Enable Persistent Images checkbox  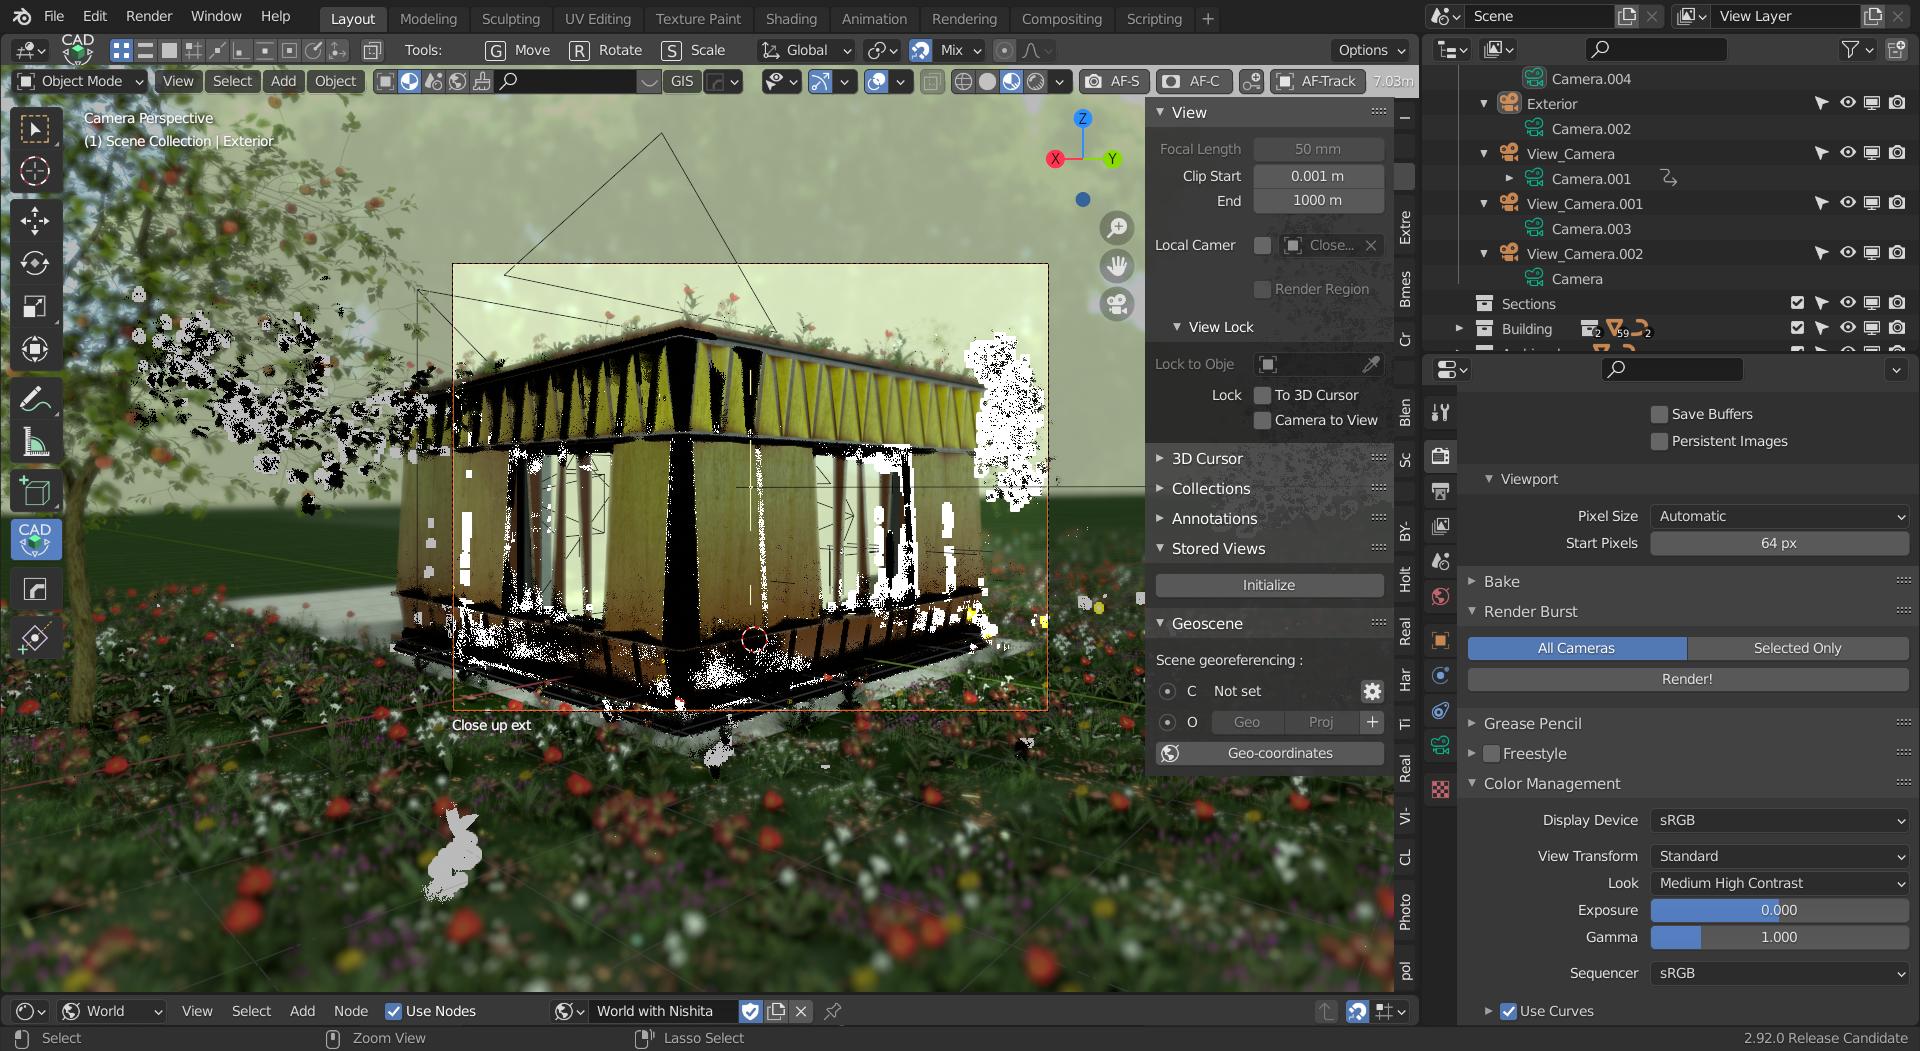click(x=1660, y=441)
